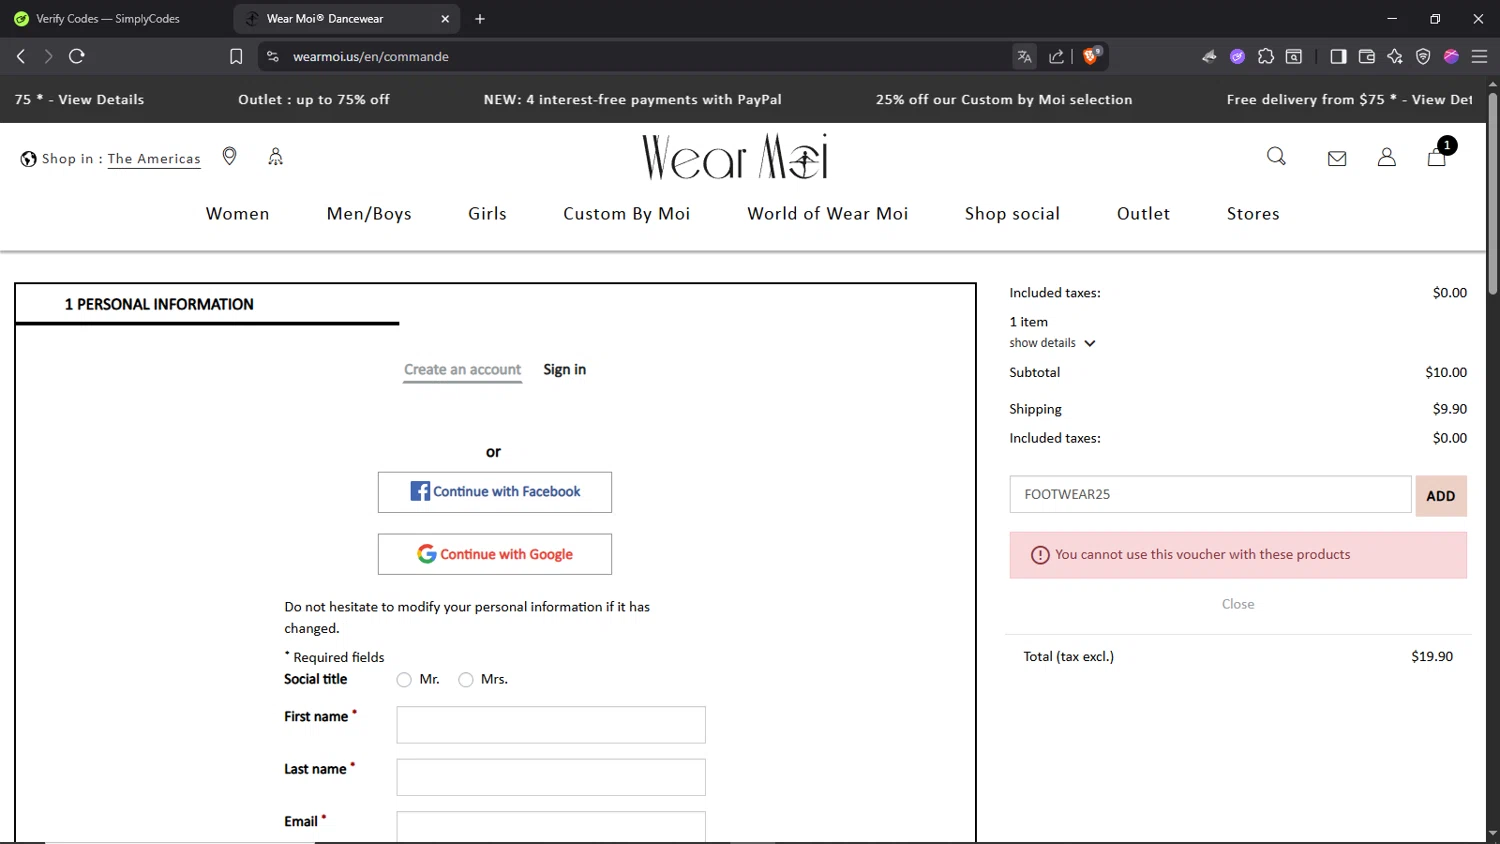Viewport: 1500px width, 844px height.
Task: Click Free delivery from $75 View Details banner
Action: click(x=1349, y=100)
